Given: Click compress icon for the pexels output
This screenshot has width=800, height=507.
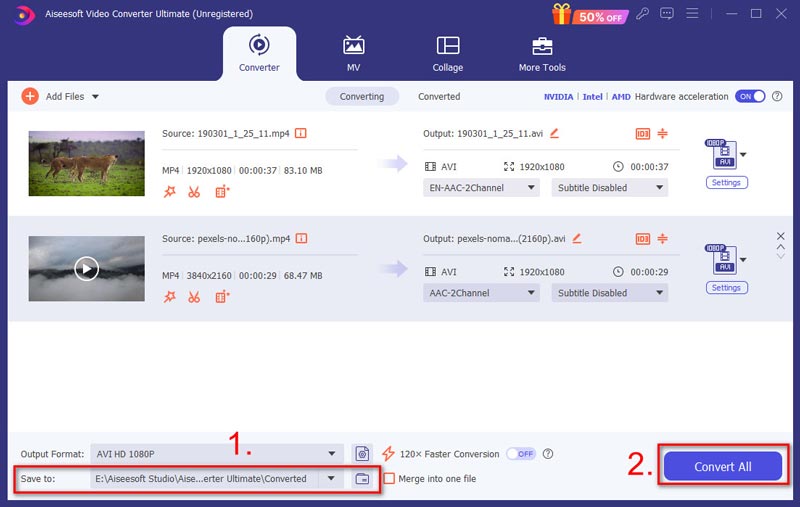Looking at the screenshot, I should tap(662, 239).
